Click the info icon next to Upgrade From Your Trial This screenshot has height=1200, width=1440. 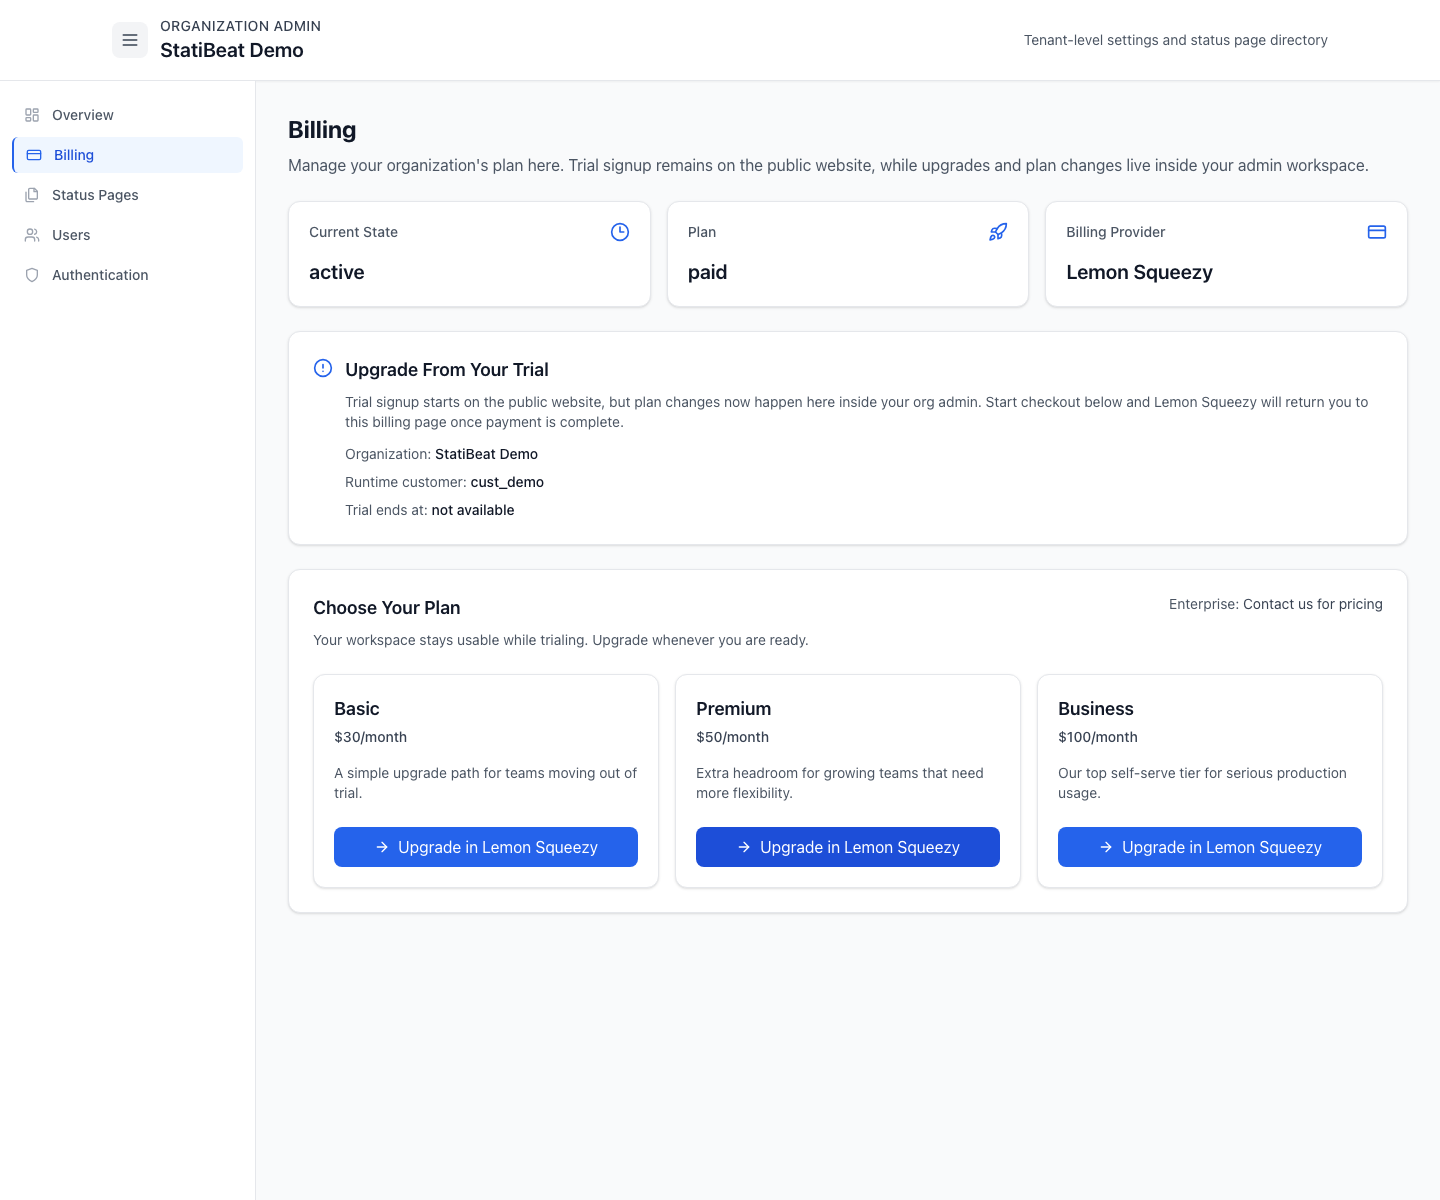click(323, 368)
